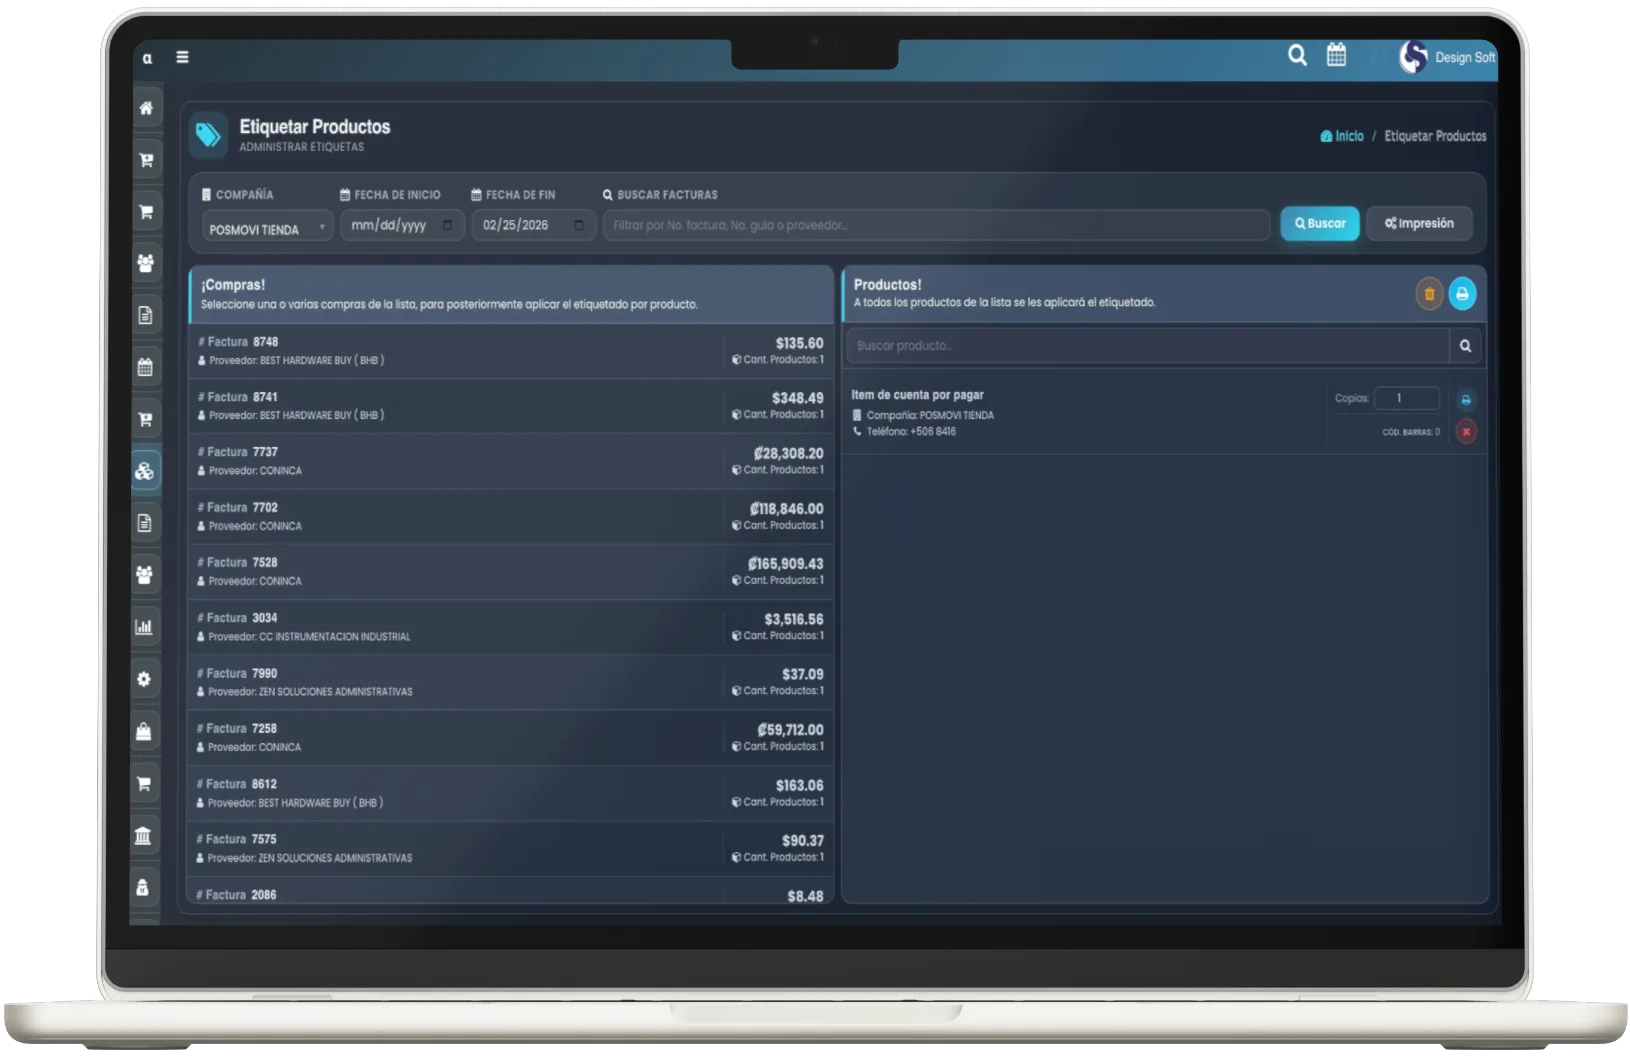Click the orange trash icon in Productos header
Viewport: 1630px width, 1058px height.
tap(1429, 294)
